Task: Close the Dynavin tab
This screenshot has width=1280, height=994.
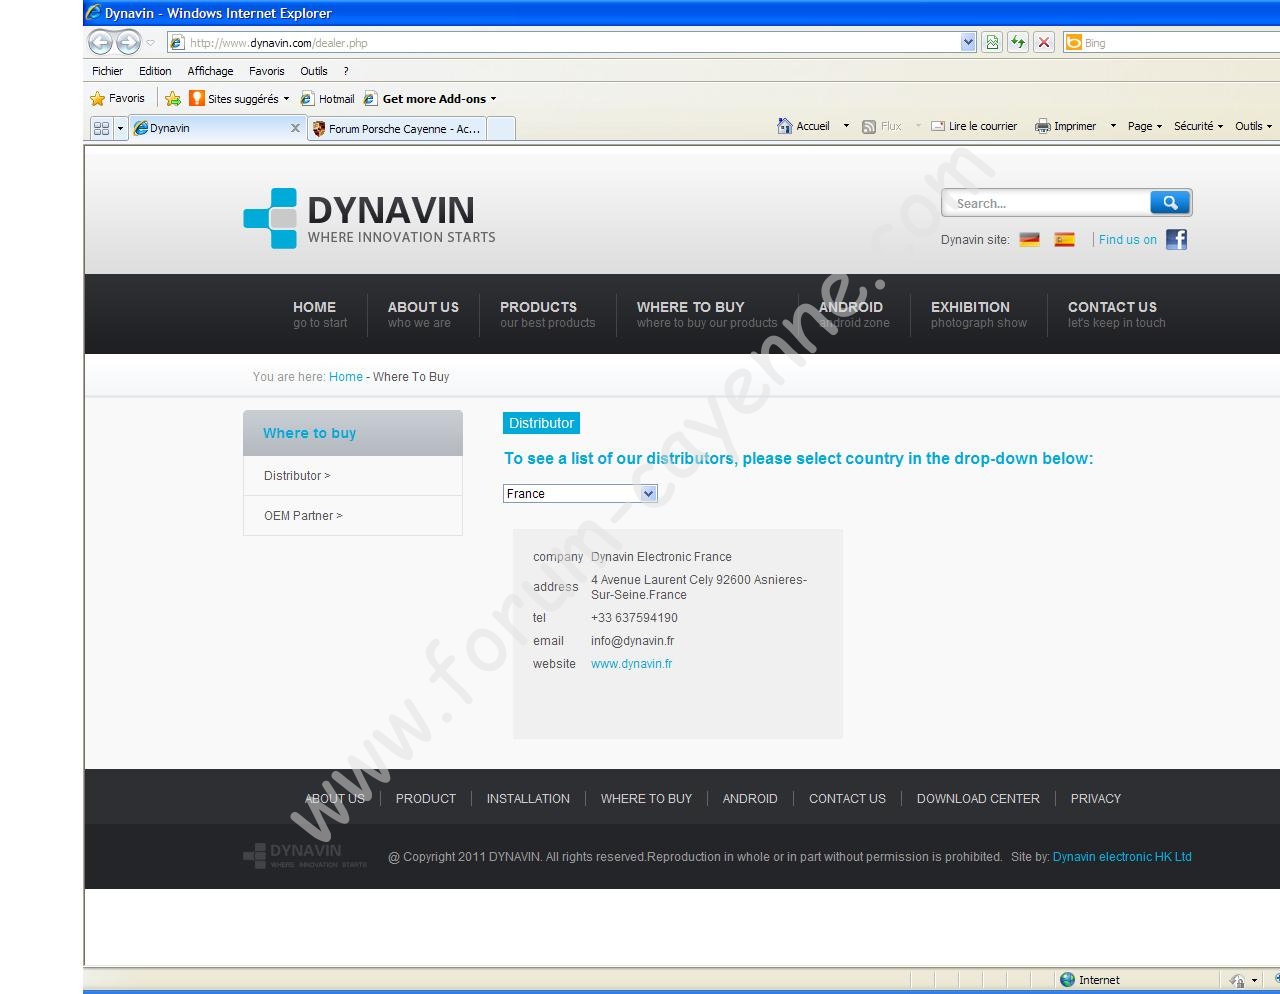Action: coord(295,128)
